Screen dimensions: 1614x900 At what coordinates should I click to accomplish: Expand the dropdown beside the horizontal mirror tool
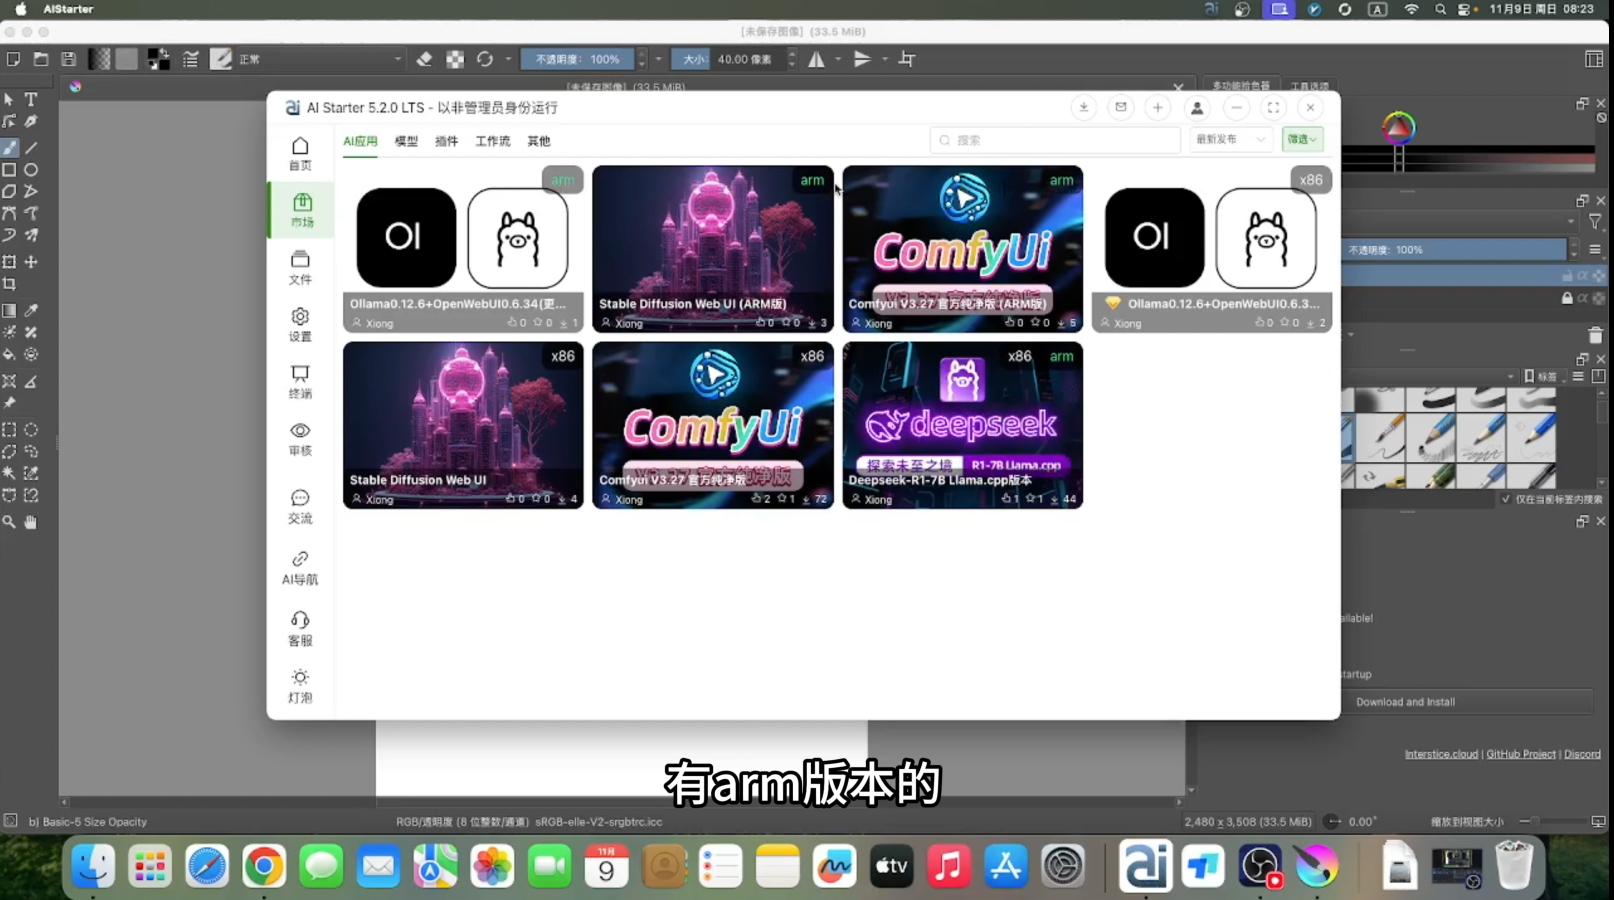838,59
